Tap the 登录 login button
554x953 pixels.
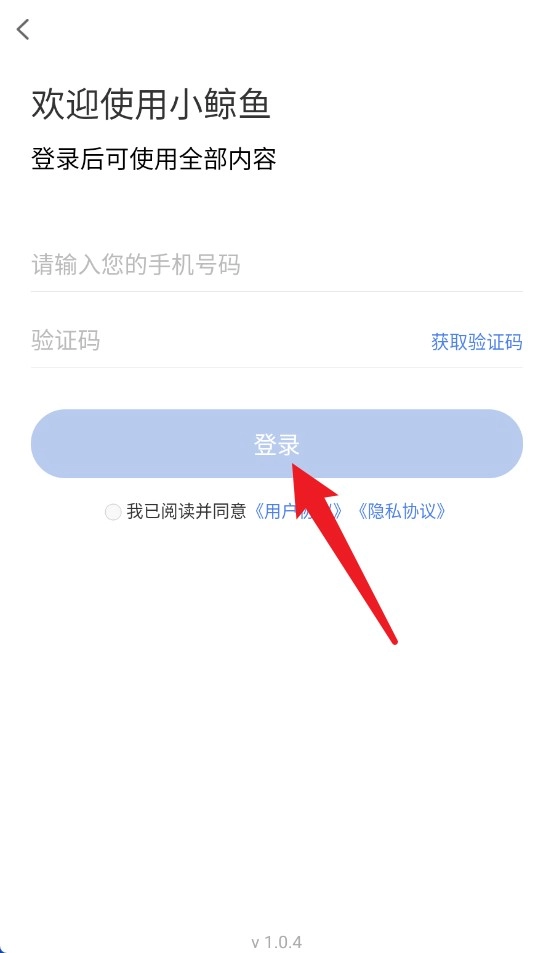coord(276,444)
